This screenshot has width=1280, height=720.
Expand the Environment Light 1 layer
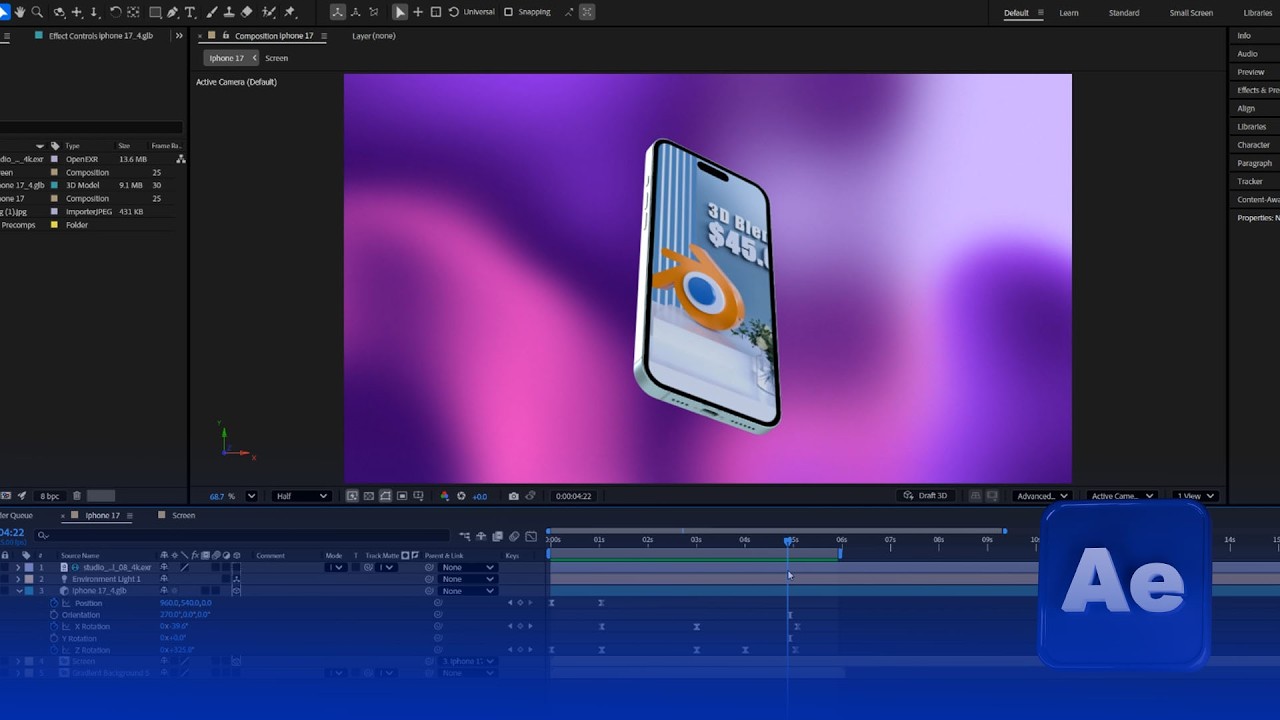pos(18,579)
